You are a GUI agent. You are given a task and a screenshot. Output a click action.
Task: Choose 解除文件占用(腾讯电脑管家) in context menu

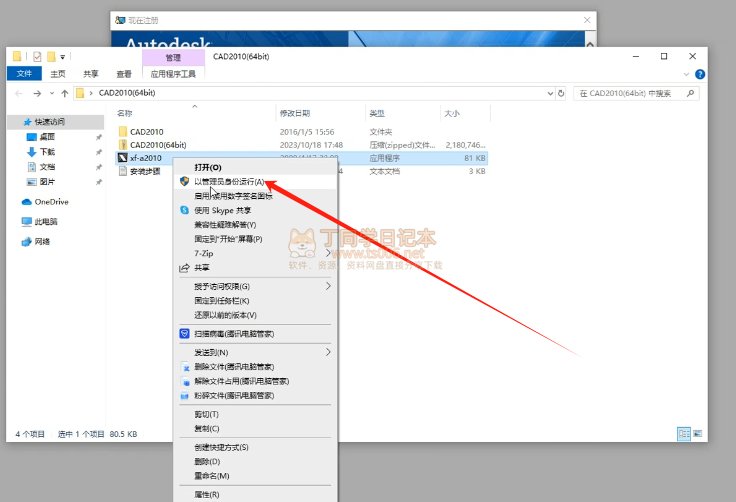pos(255,381)
